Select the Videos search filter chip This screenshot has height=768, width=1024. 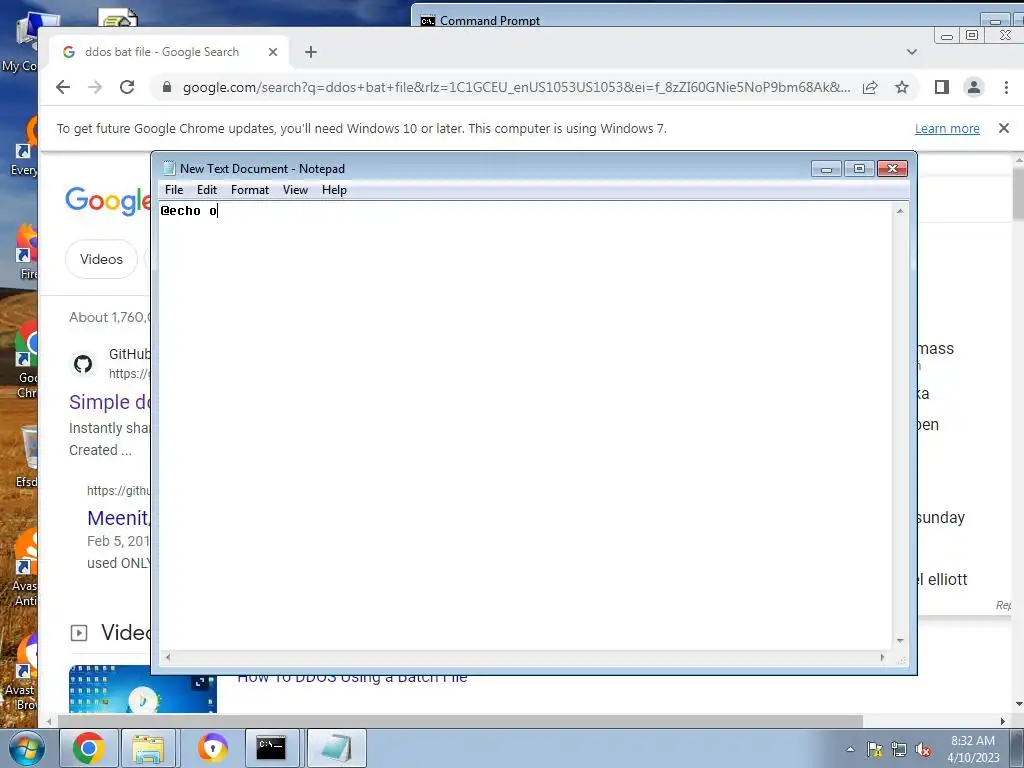(x=101, y=259)
